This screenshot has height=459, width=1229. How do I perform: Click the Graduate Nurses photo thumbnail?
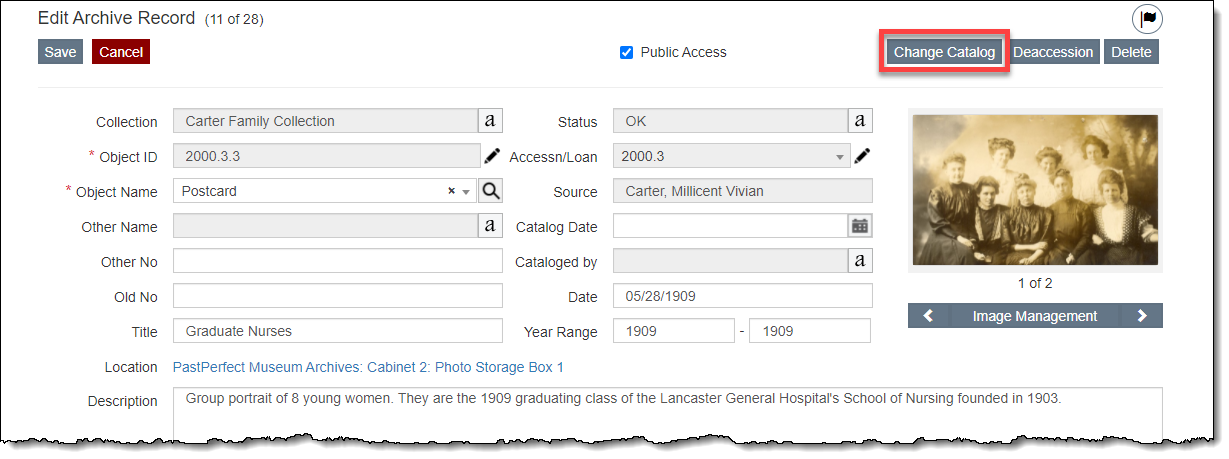click(1035, 190)
